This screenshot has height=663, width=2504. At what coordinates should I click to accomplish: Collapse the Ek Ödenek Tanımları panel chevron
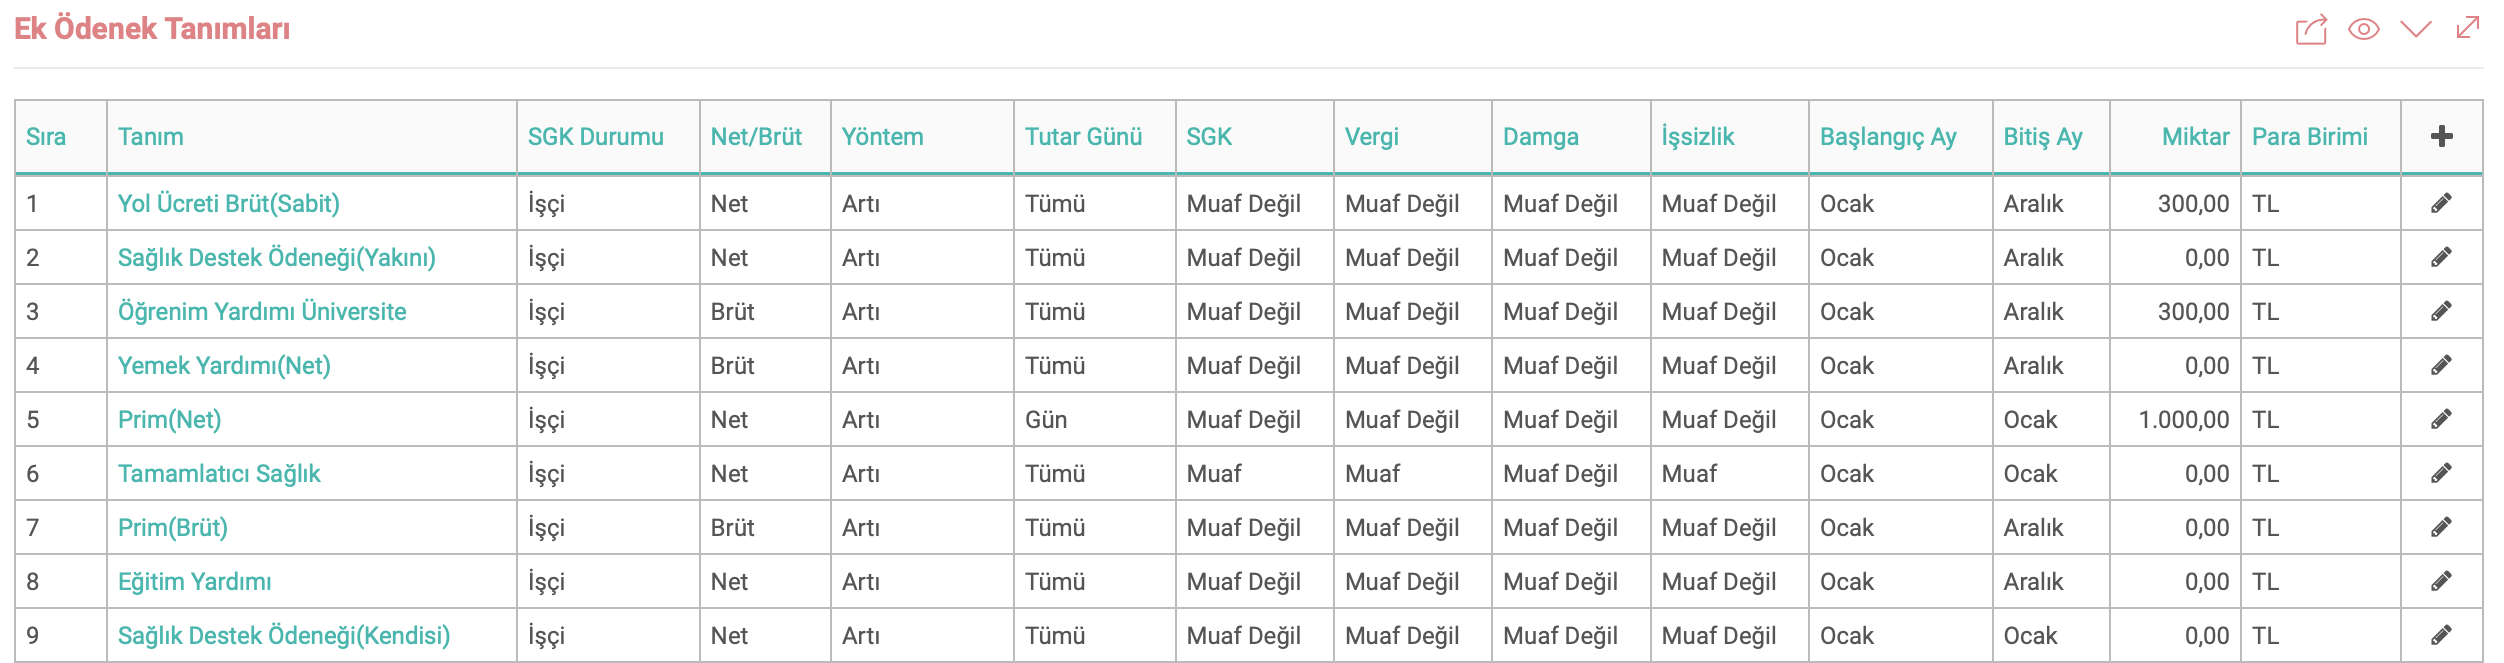(x=2415, y=29)
